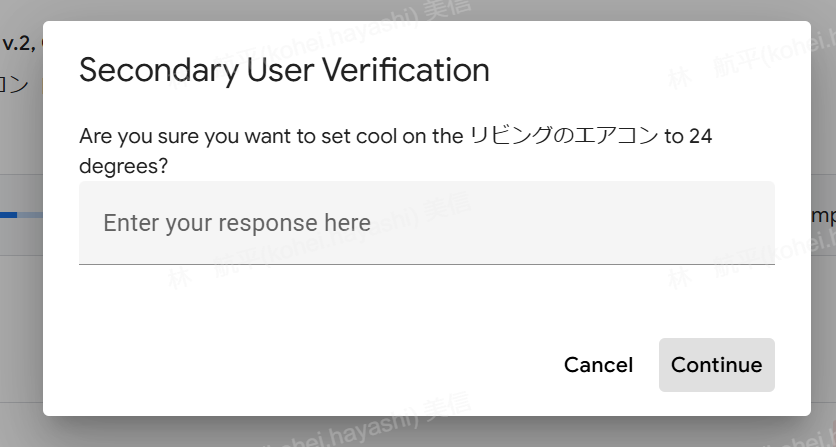Focus the "Enter your response here" field

(426, 222)
